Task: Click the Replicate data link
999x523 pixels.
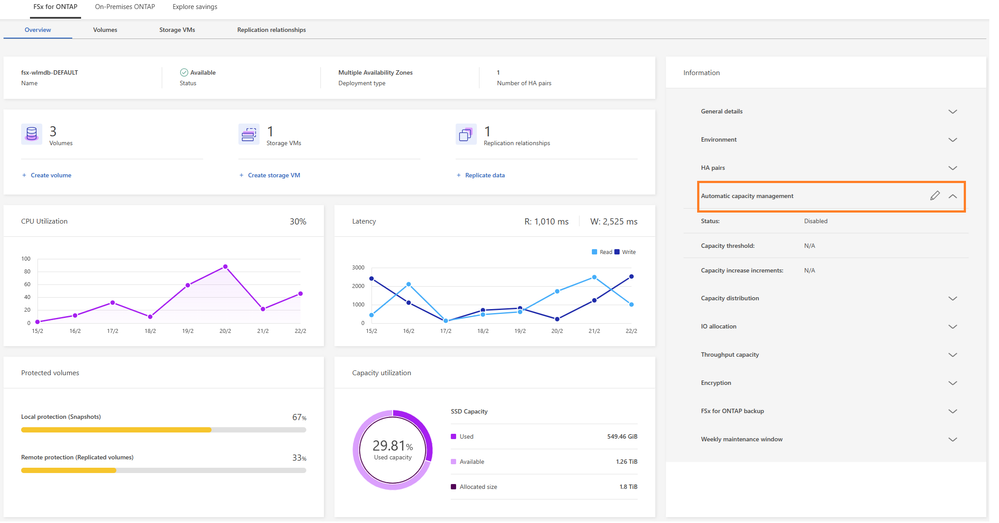Action: coord(484,175)
